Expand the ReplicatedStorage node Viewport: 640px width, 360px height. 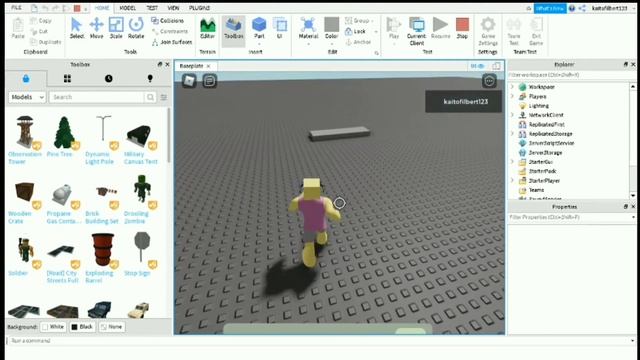[513, 134]
